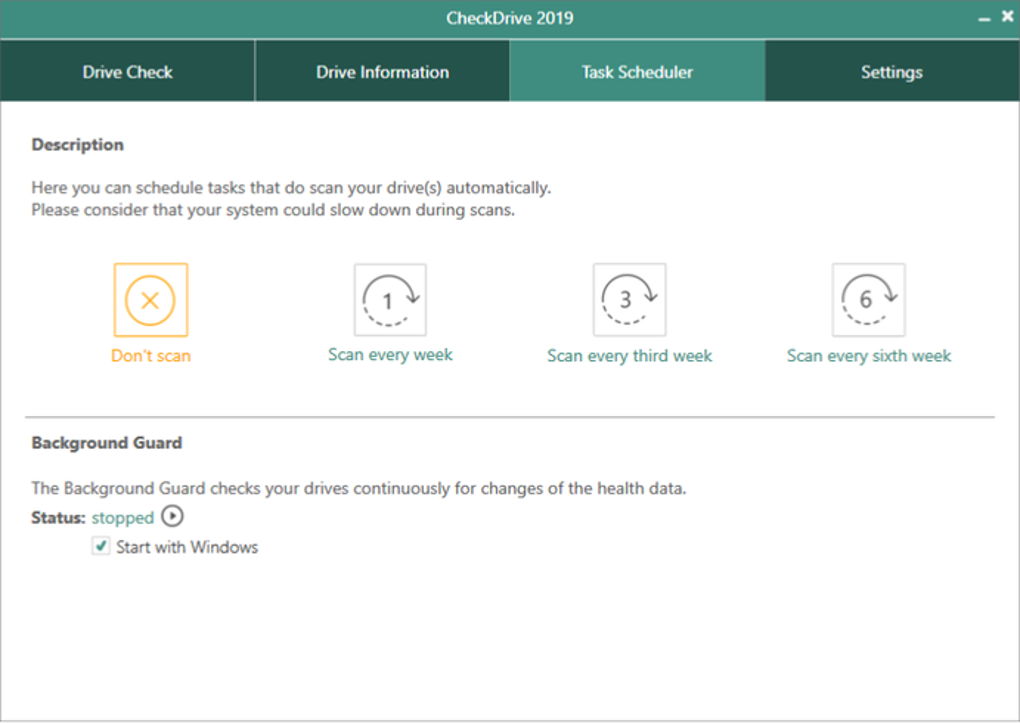Select the Scan every sixth week icon
The width and height of the screenshot is (1020, 723).
[868, 300]
